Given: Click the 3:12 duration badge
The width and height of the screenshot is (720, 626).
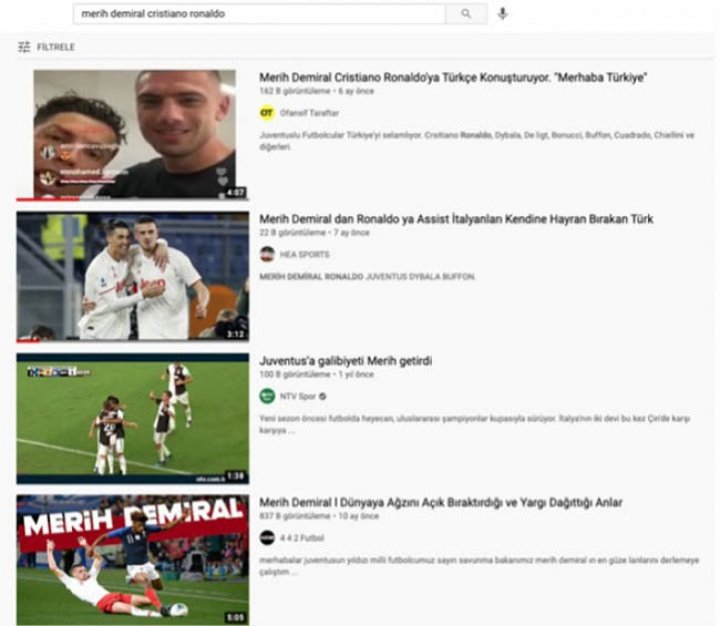Looking at the screenshot, I should point(236,334).
